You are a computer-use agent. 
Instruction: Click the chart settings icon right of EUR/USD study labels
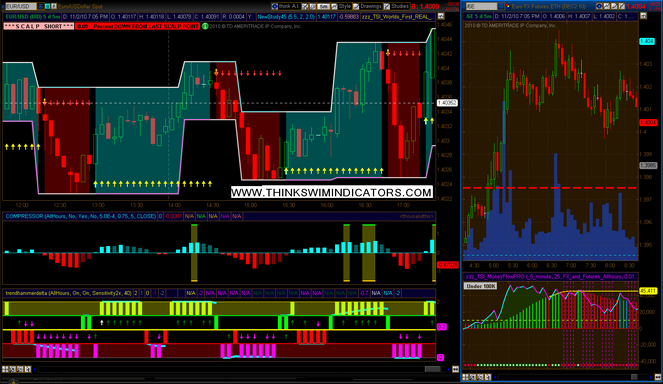click(441, 16)
